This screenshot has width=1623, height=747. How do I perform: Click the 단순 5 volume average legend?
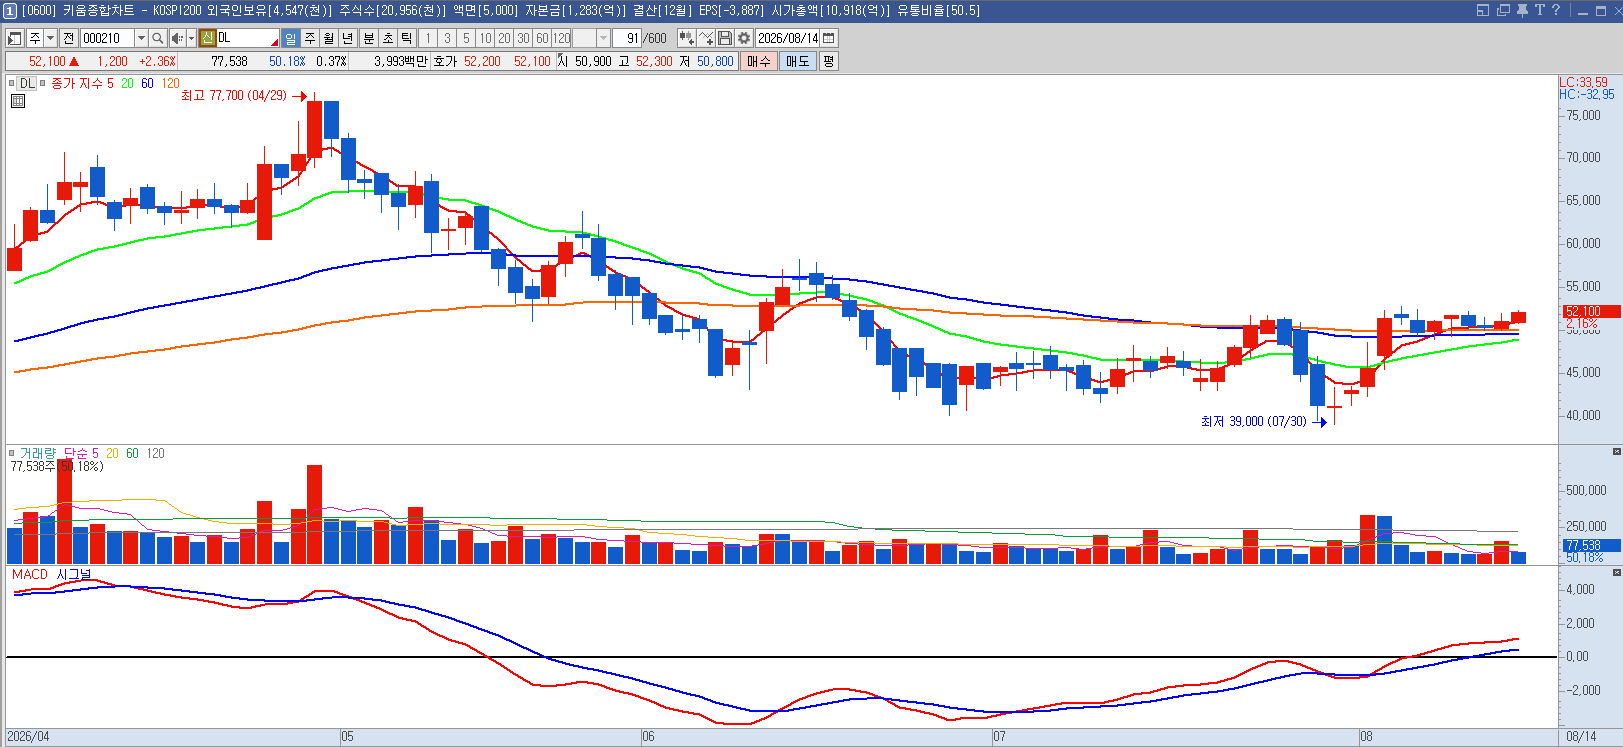tap(81, 453)
